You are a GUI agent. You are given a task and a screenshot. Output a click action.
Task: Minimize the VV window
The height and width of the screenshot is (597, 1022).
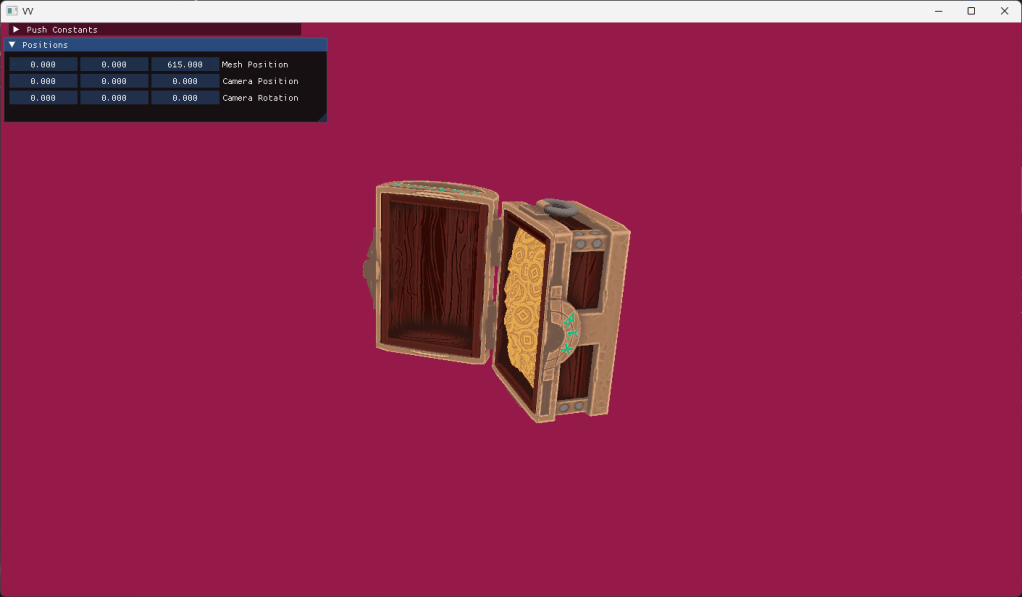pos(938,11)
